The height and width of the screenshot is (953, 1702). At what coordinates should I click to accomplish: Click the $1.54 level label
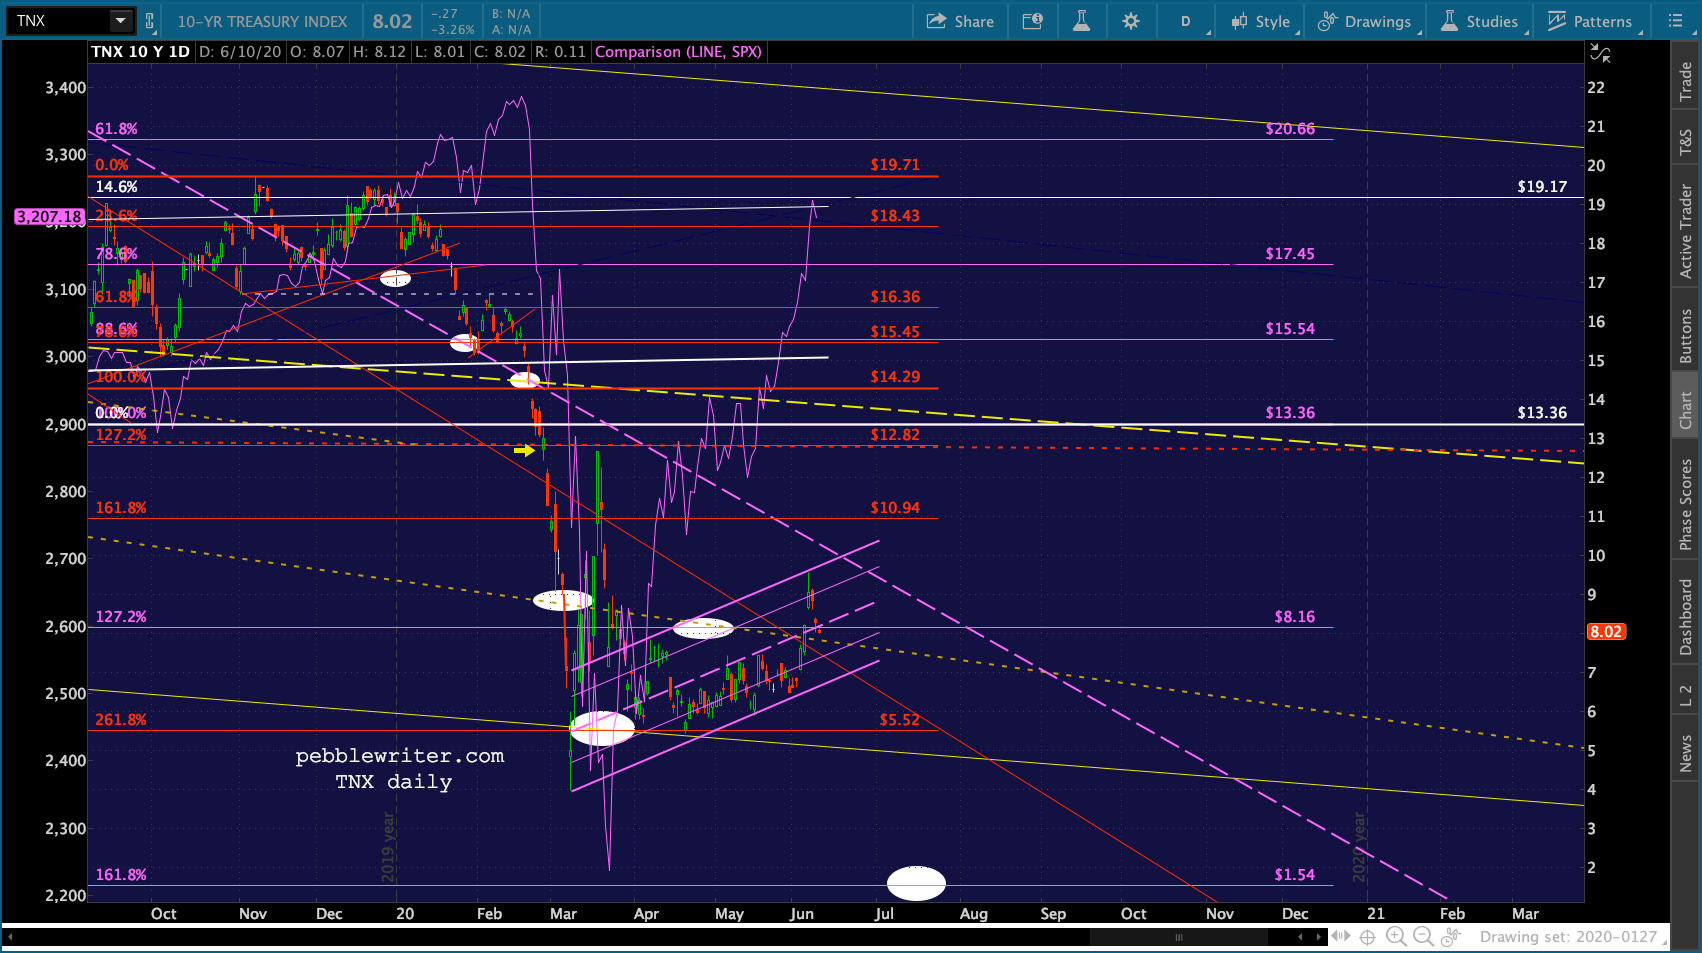[x=1294, y=875]
